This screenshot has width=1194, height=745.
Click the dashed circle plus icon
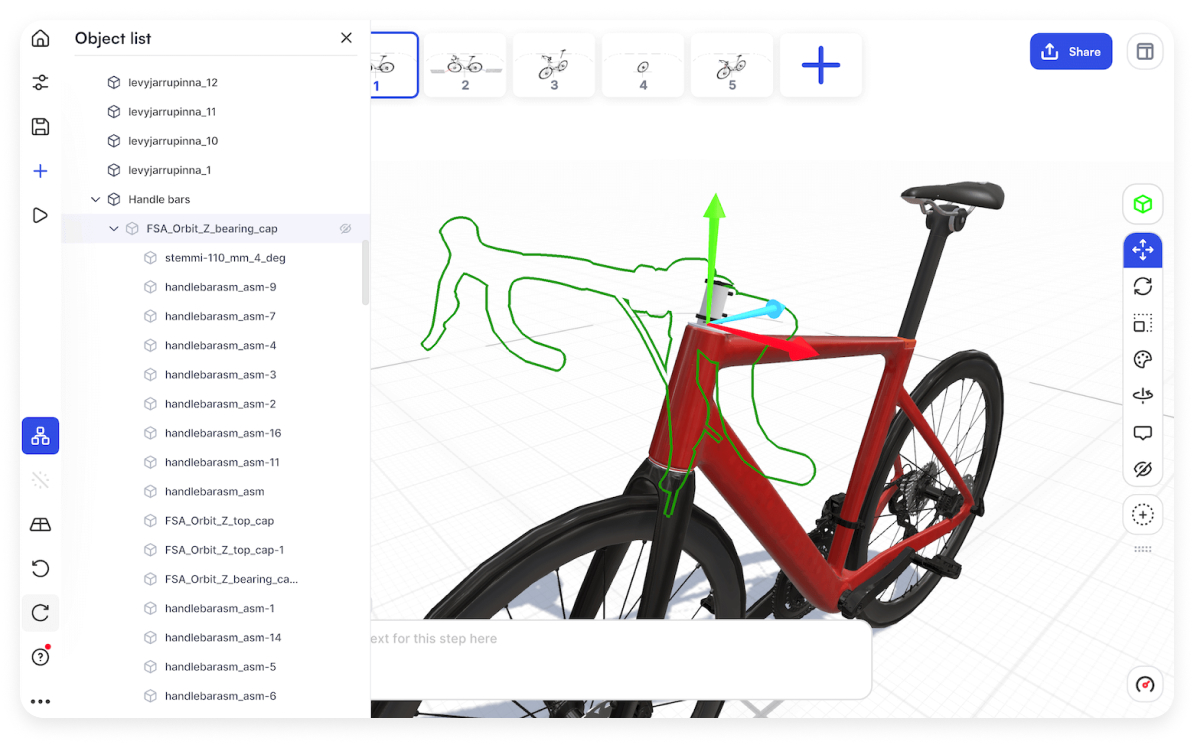click(x=1142, y=515)
